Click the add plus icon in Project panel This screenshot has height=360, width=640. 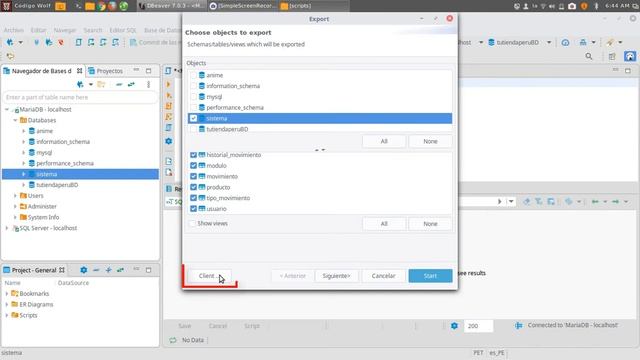(x=109, y=270)
